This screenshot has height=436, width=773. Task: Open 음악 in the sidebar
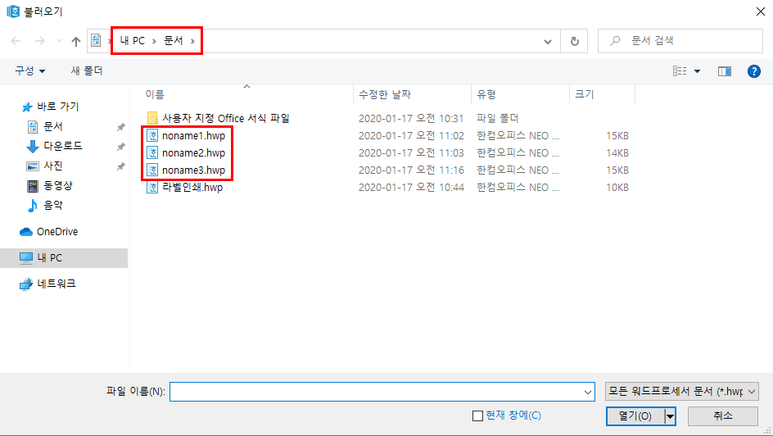tap(53, 206)
